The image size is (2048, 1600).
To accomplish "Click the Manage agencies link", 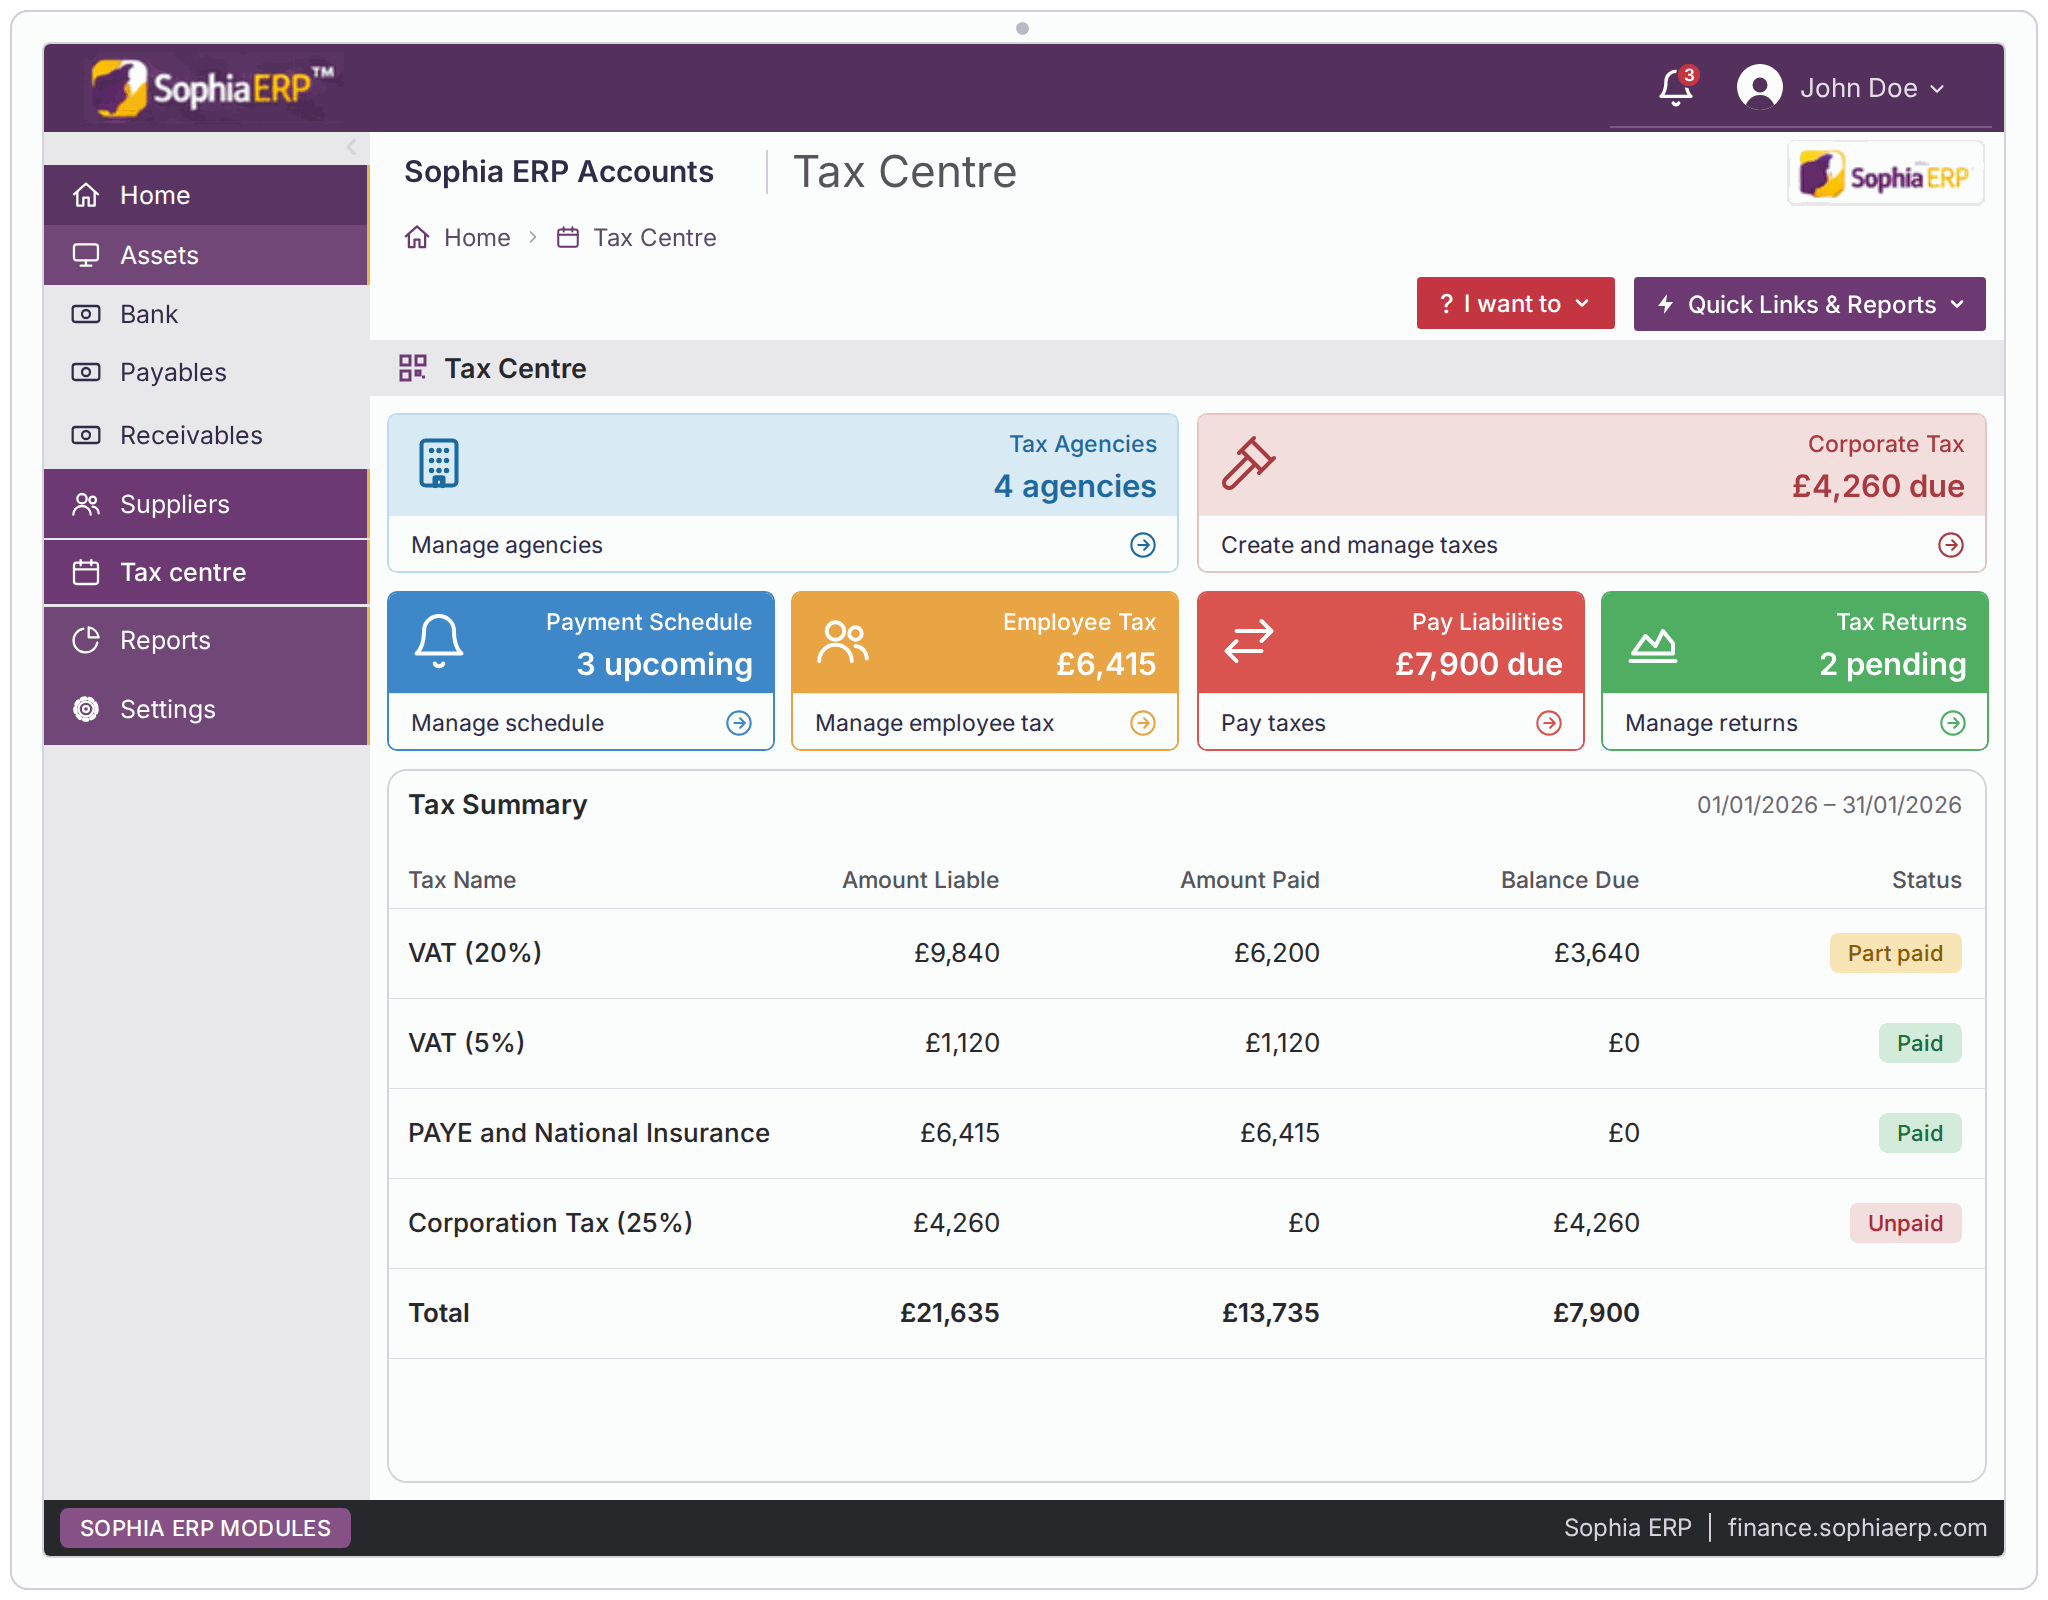I will click(507, 545).
